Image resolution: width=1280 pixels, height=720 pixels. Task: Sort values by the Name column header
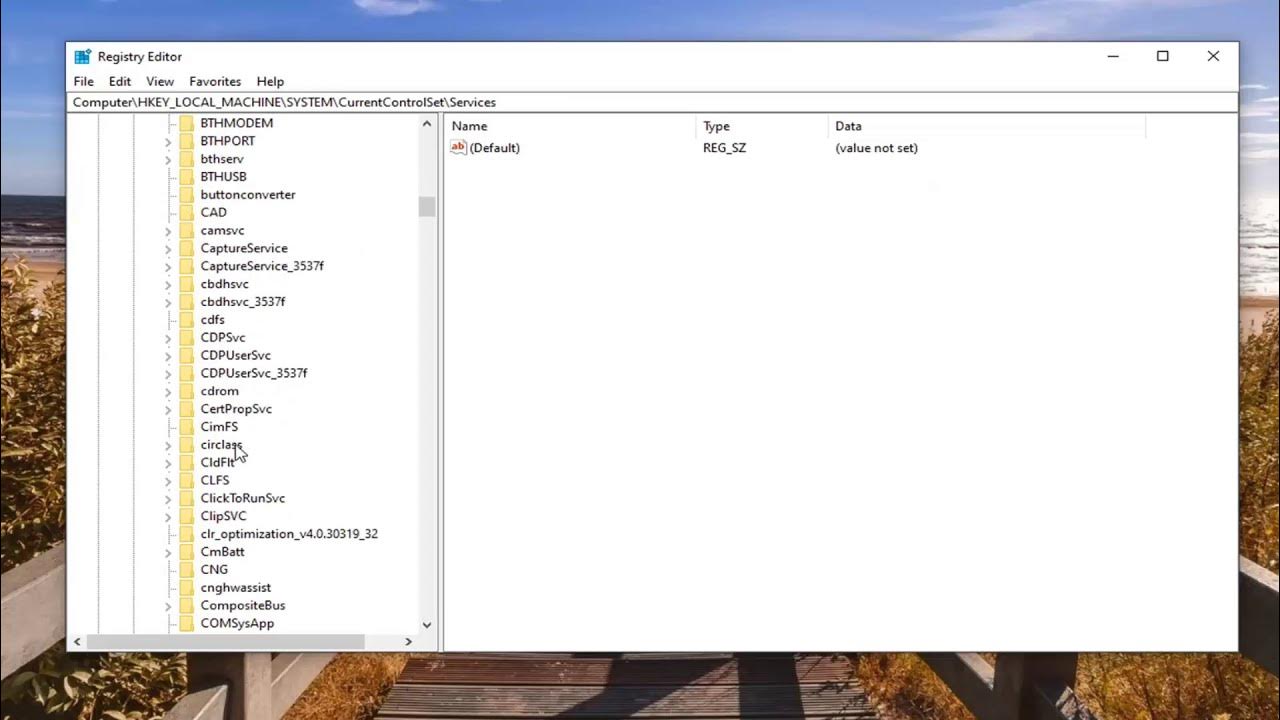[x=571, y=126]
